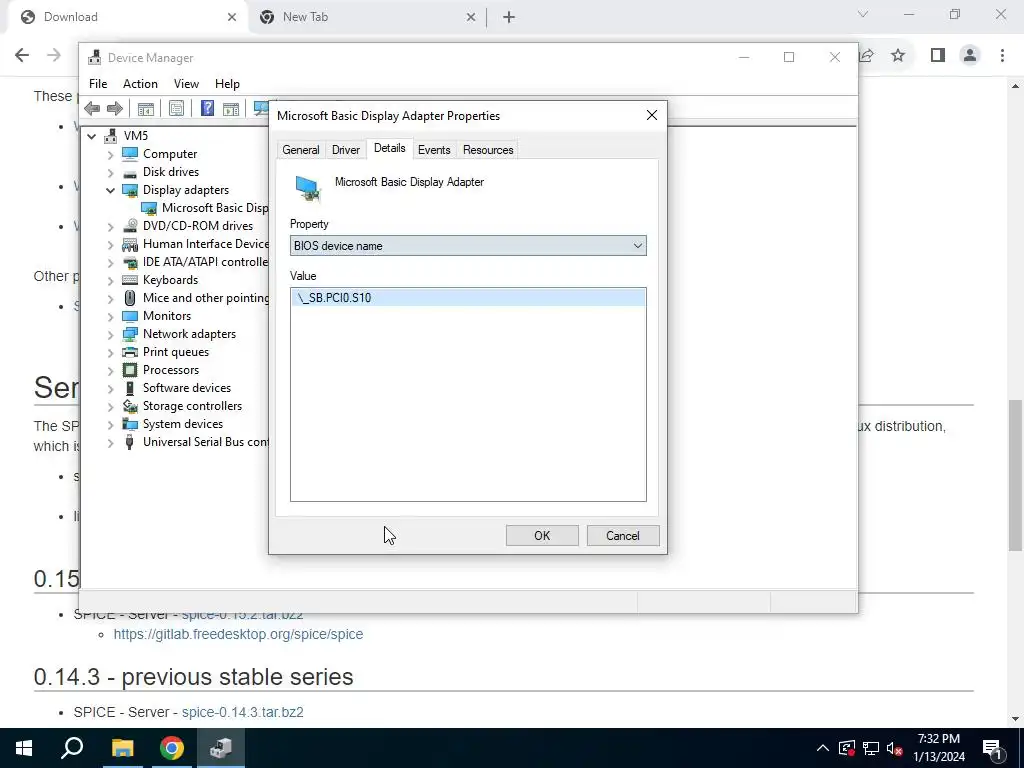Screen dimensions: 1024x768
Task: Click the Forward arrow in Device Manager toolbar
Action: point(114,108)
